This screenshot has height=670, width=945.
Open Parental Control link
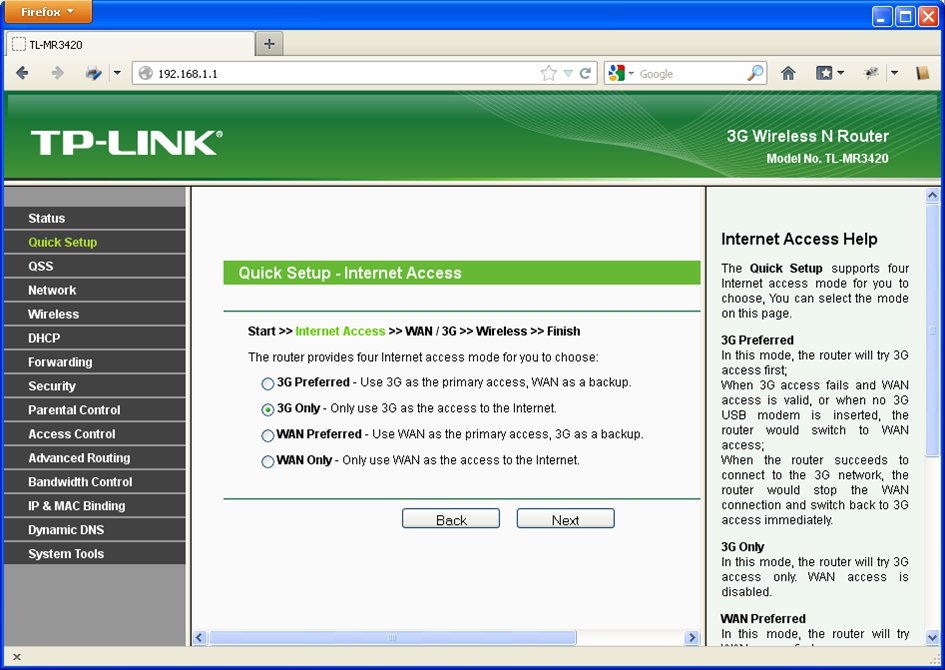coord(95,410)
